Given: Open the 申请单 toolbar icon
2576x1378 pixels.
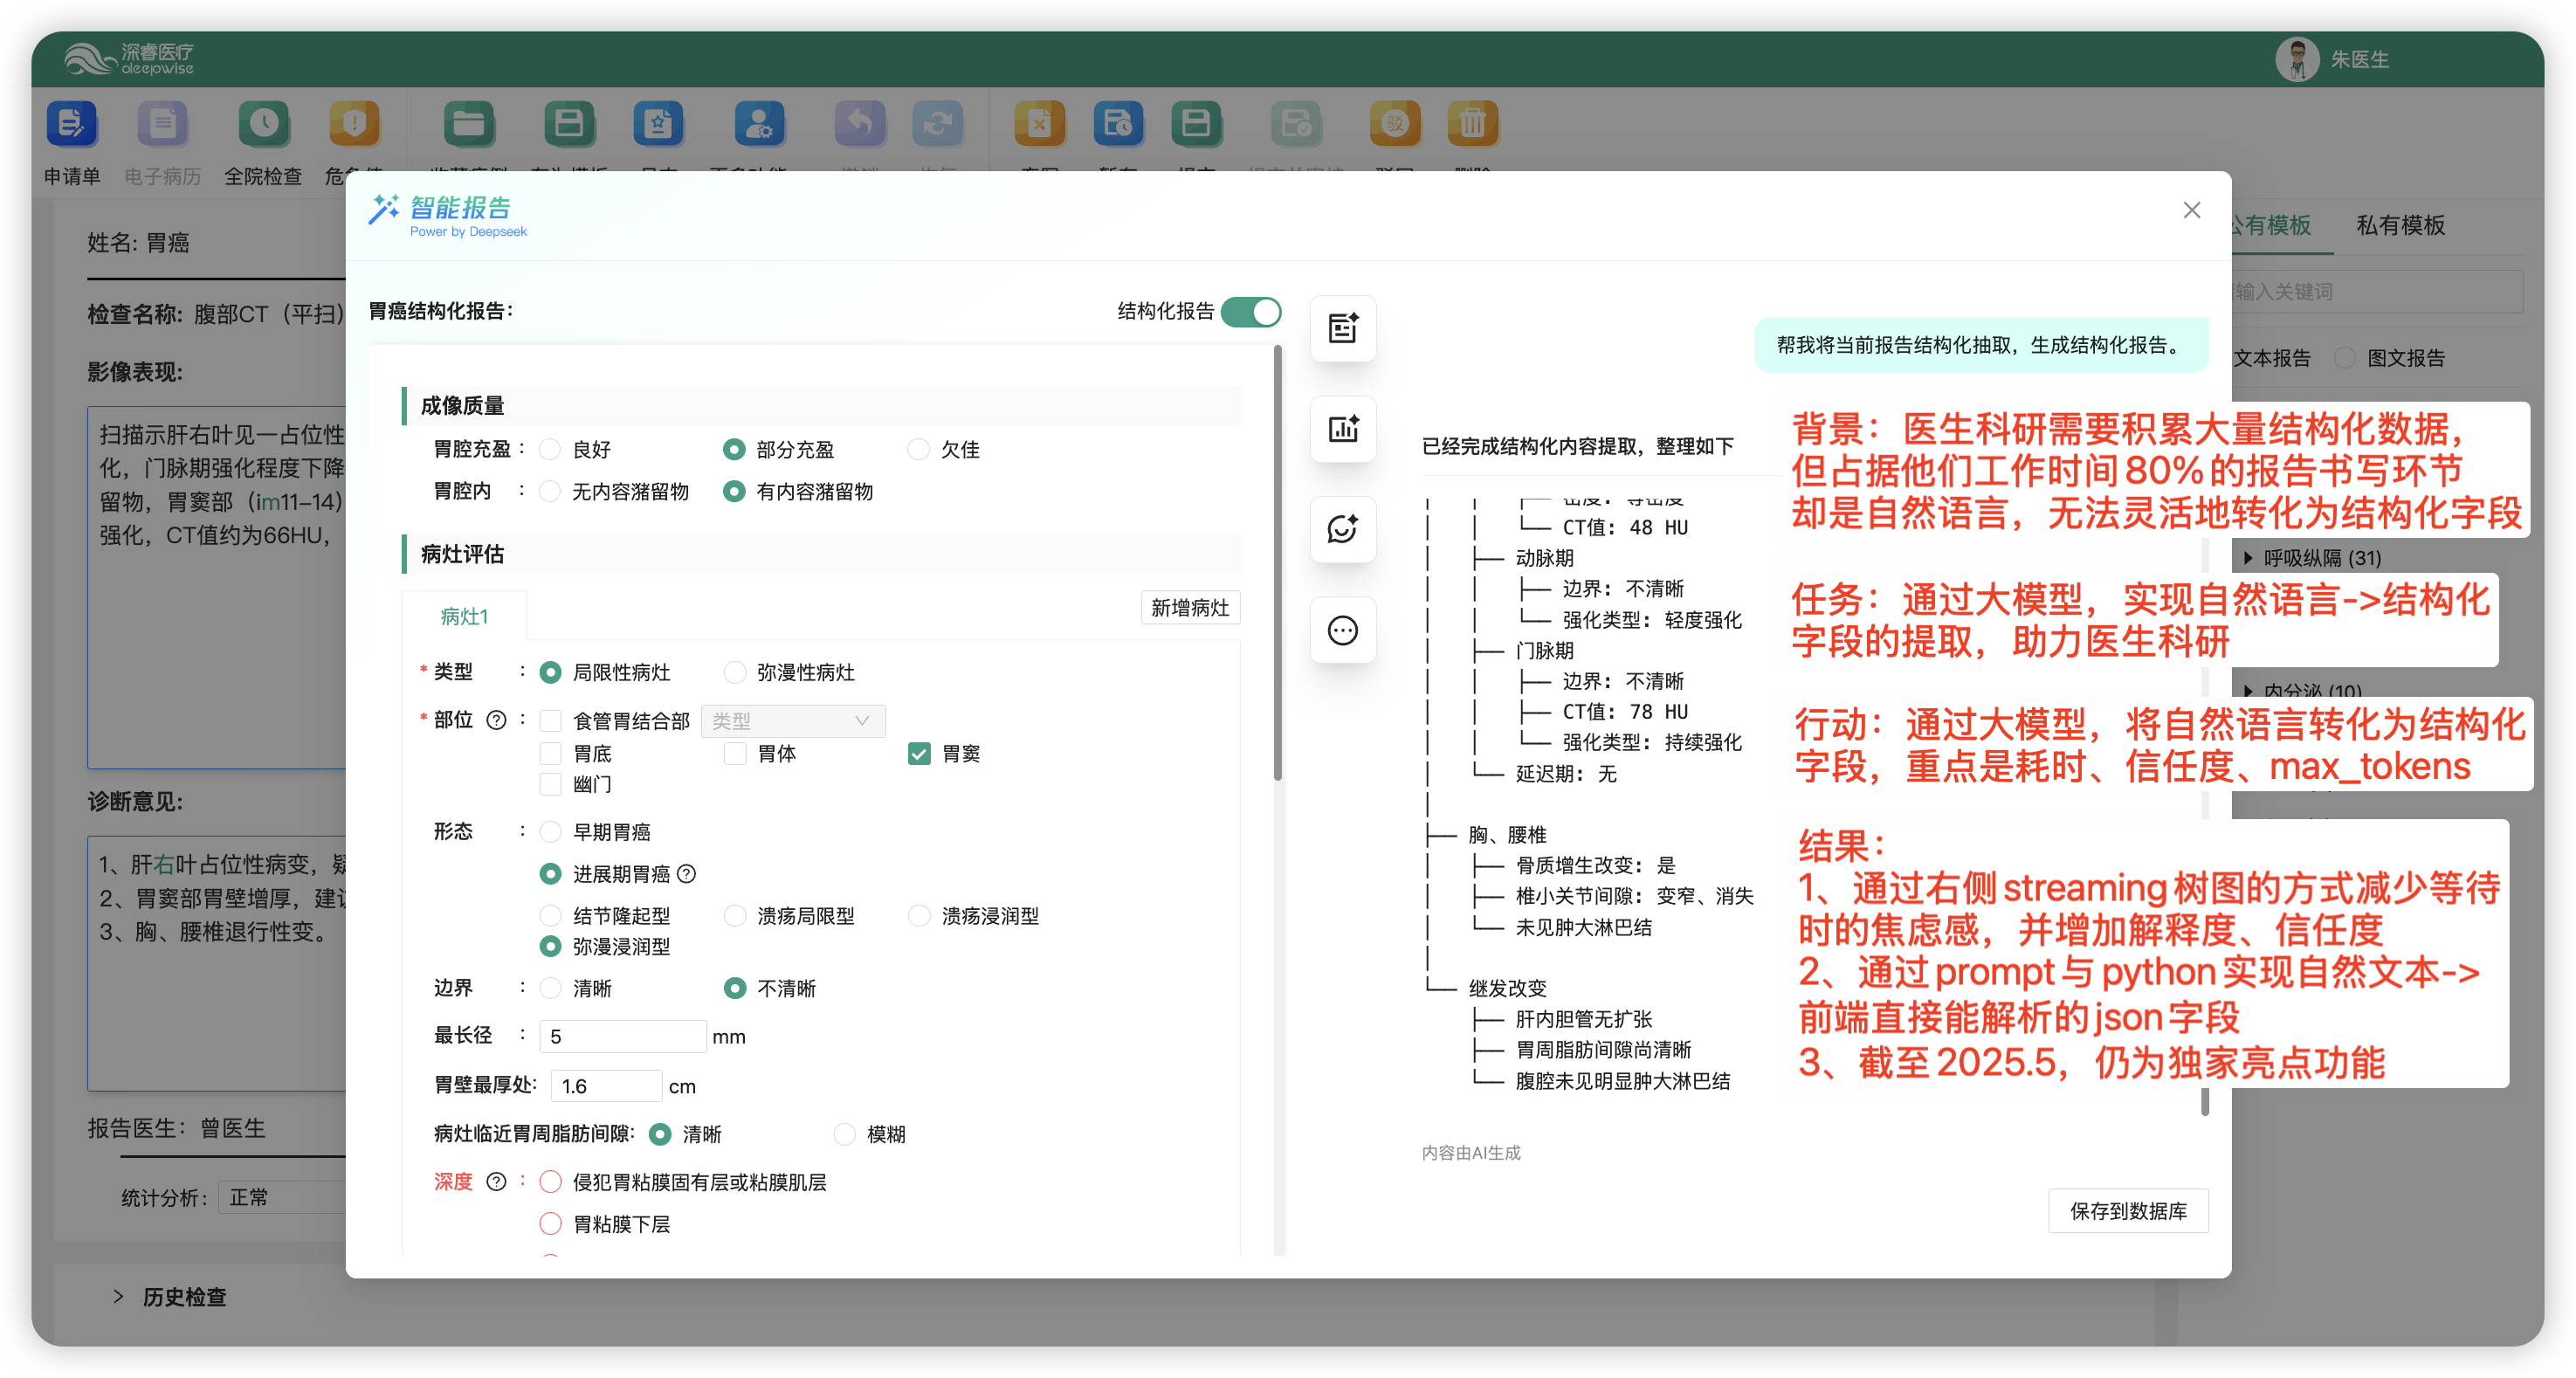Looking at the screenshot, I should pos(72,124).
